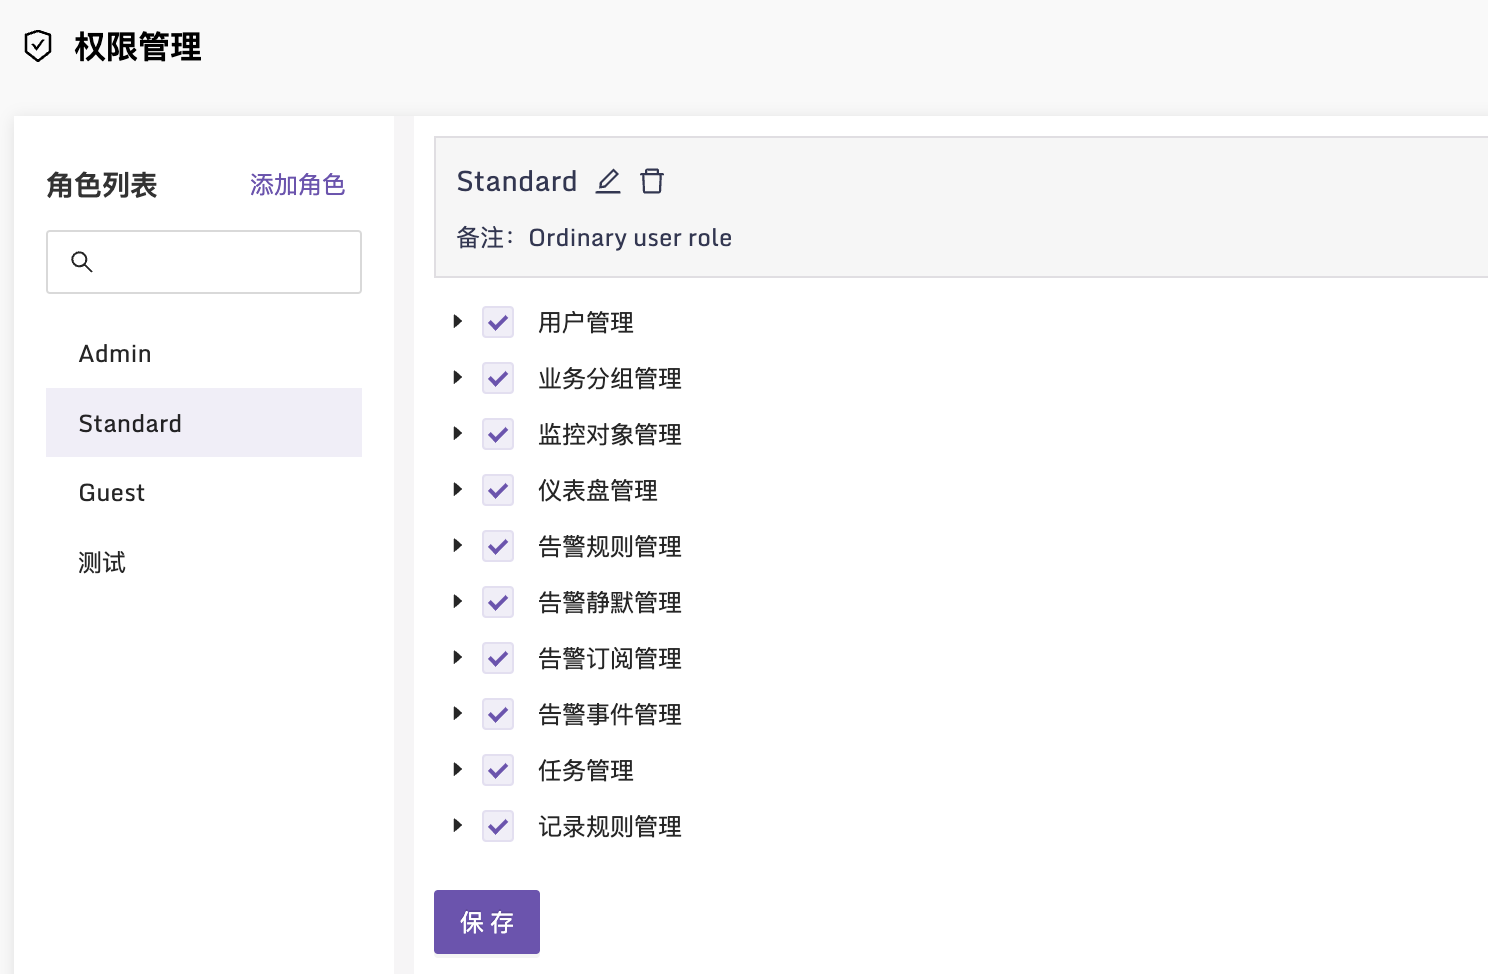Focus the role search input field

point(204,262)
